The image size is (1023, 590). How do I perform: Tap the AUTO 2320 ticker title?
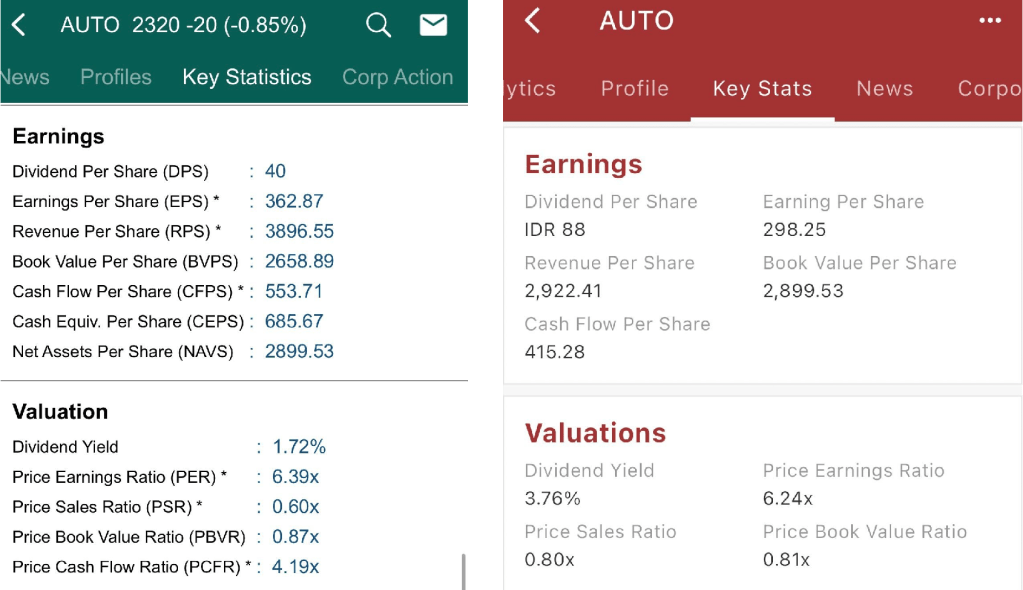pos(183,25)
